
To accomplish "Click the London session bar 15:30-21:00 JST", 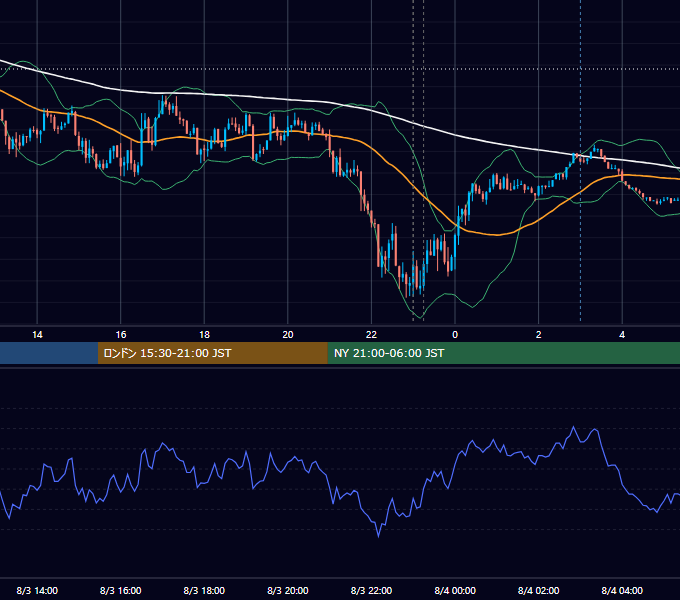I will point(212,353).
